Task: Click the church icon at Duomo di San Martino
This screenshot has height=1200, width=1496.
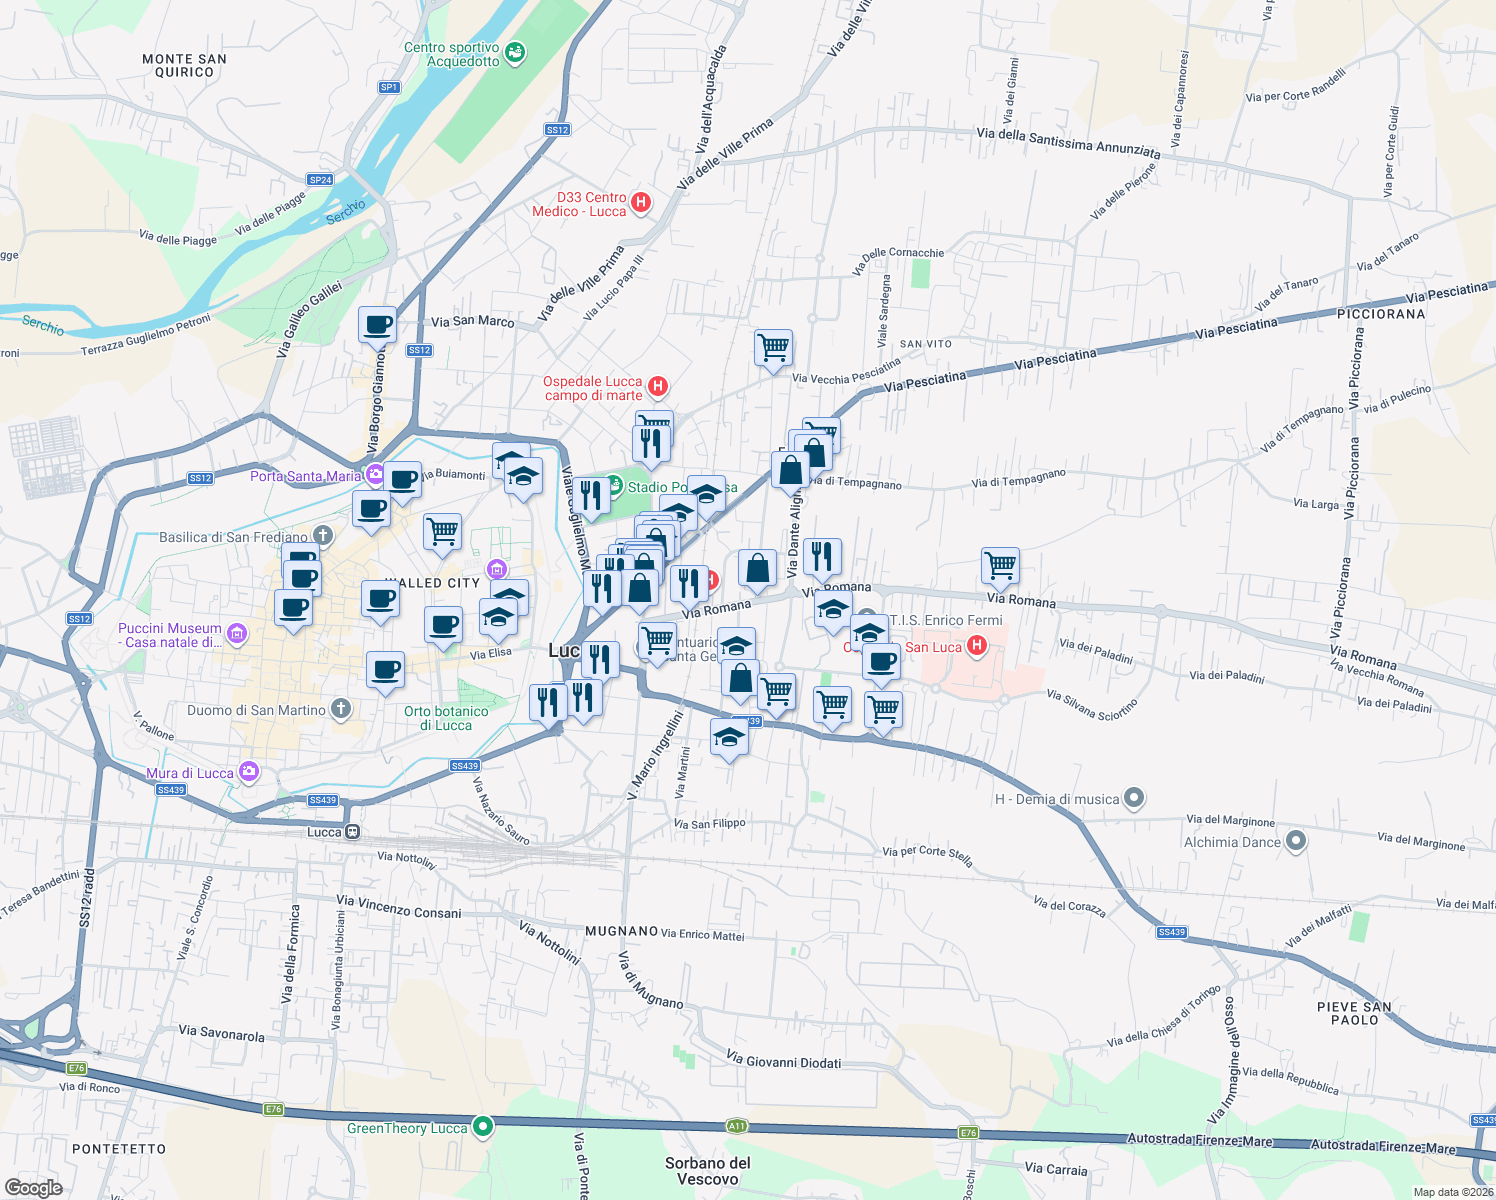Action: pyautogui.click(x=340, y=708)
